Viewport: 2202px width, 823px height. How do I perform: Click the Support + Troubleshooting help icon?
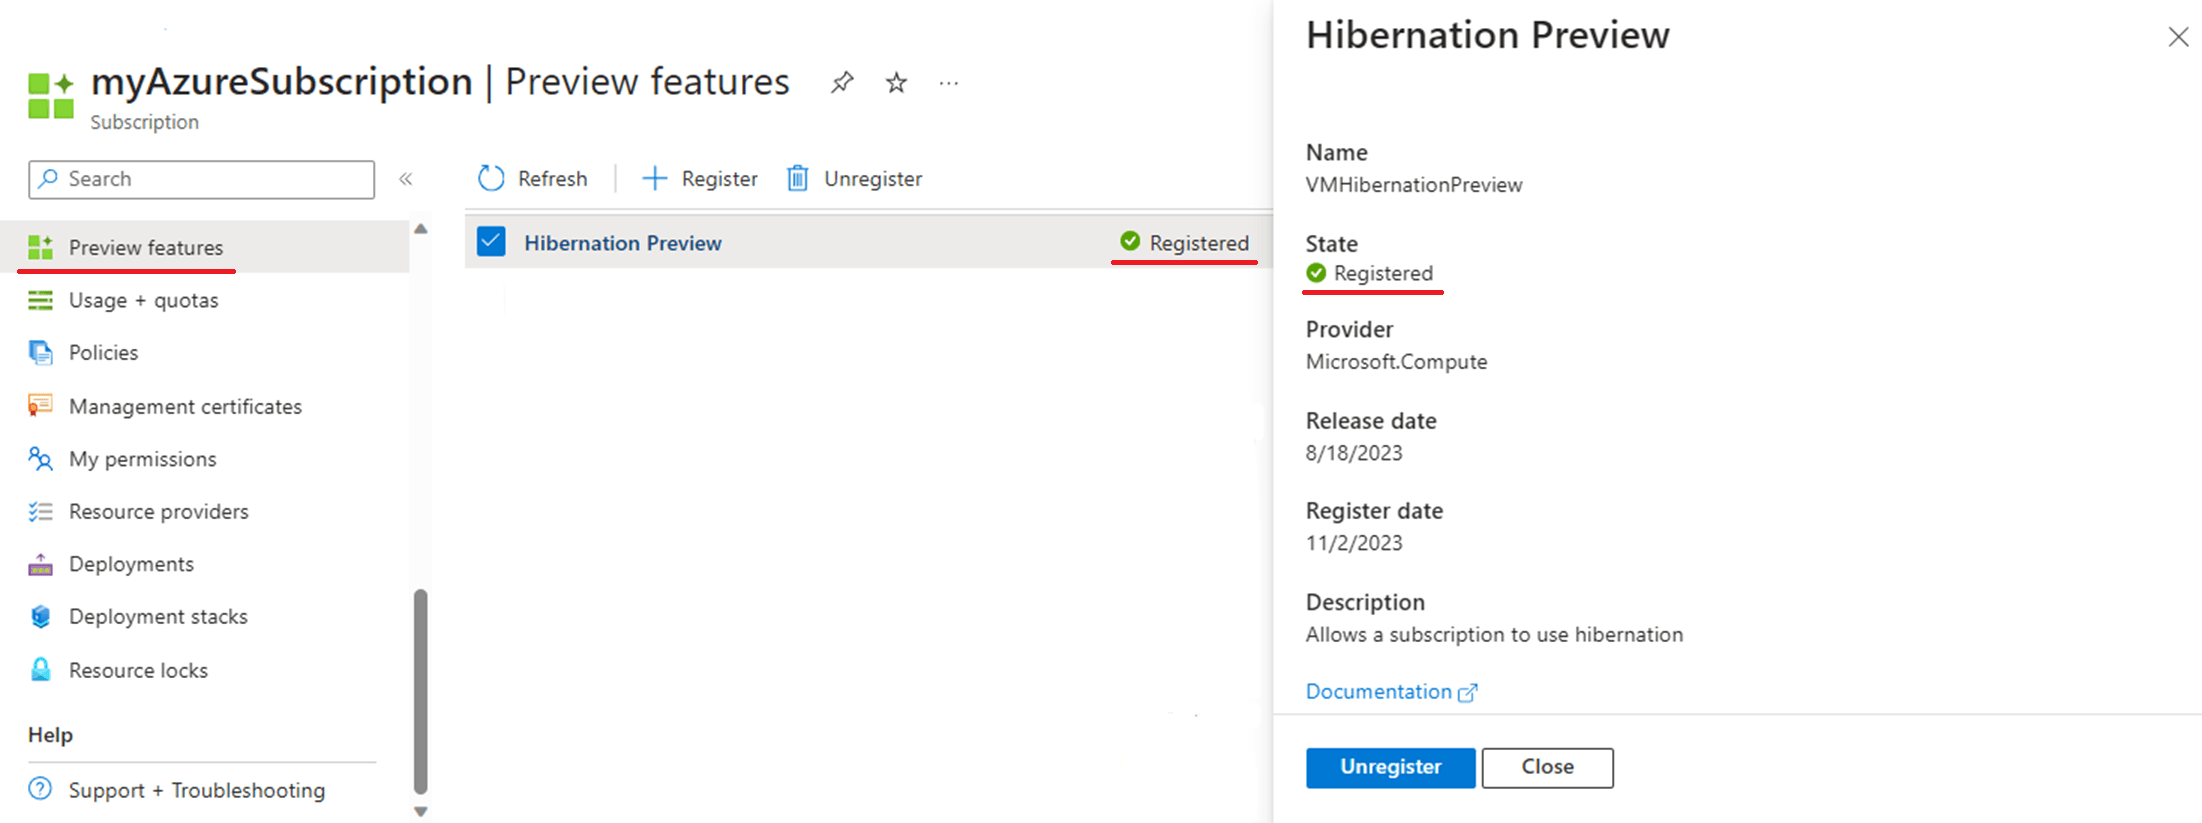[40, 789]
